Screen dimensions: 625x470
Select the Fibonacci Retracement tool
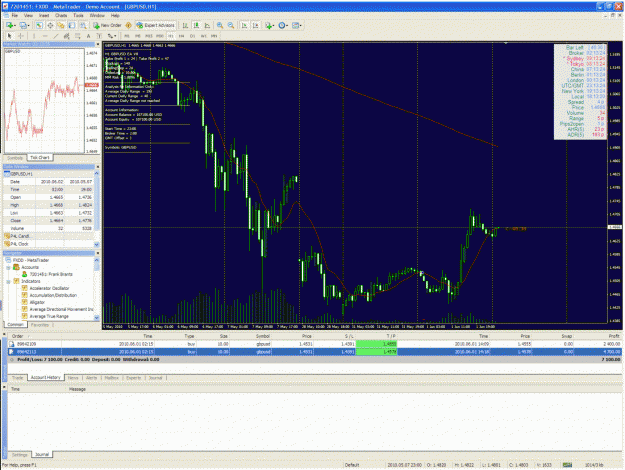(77, 36)
